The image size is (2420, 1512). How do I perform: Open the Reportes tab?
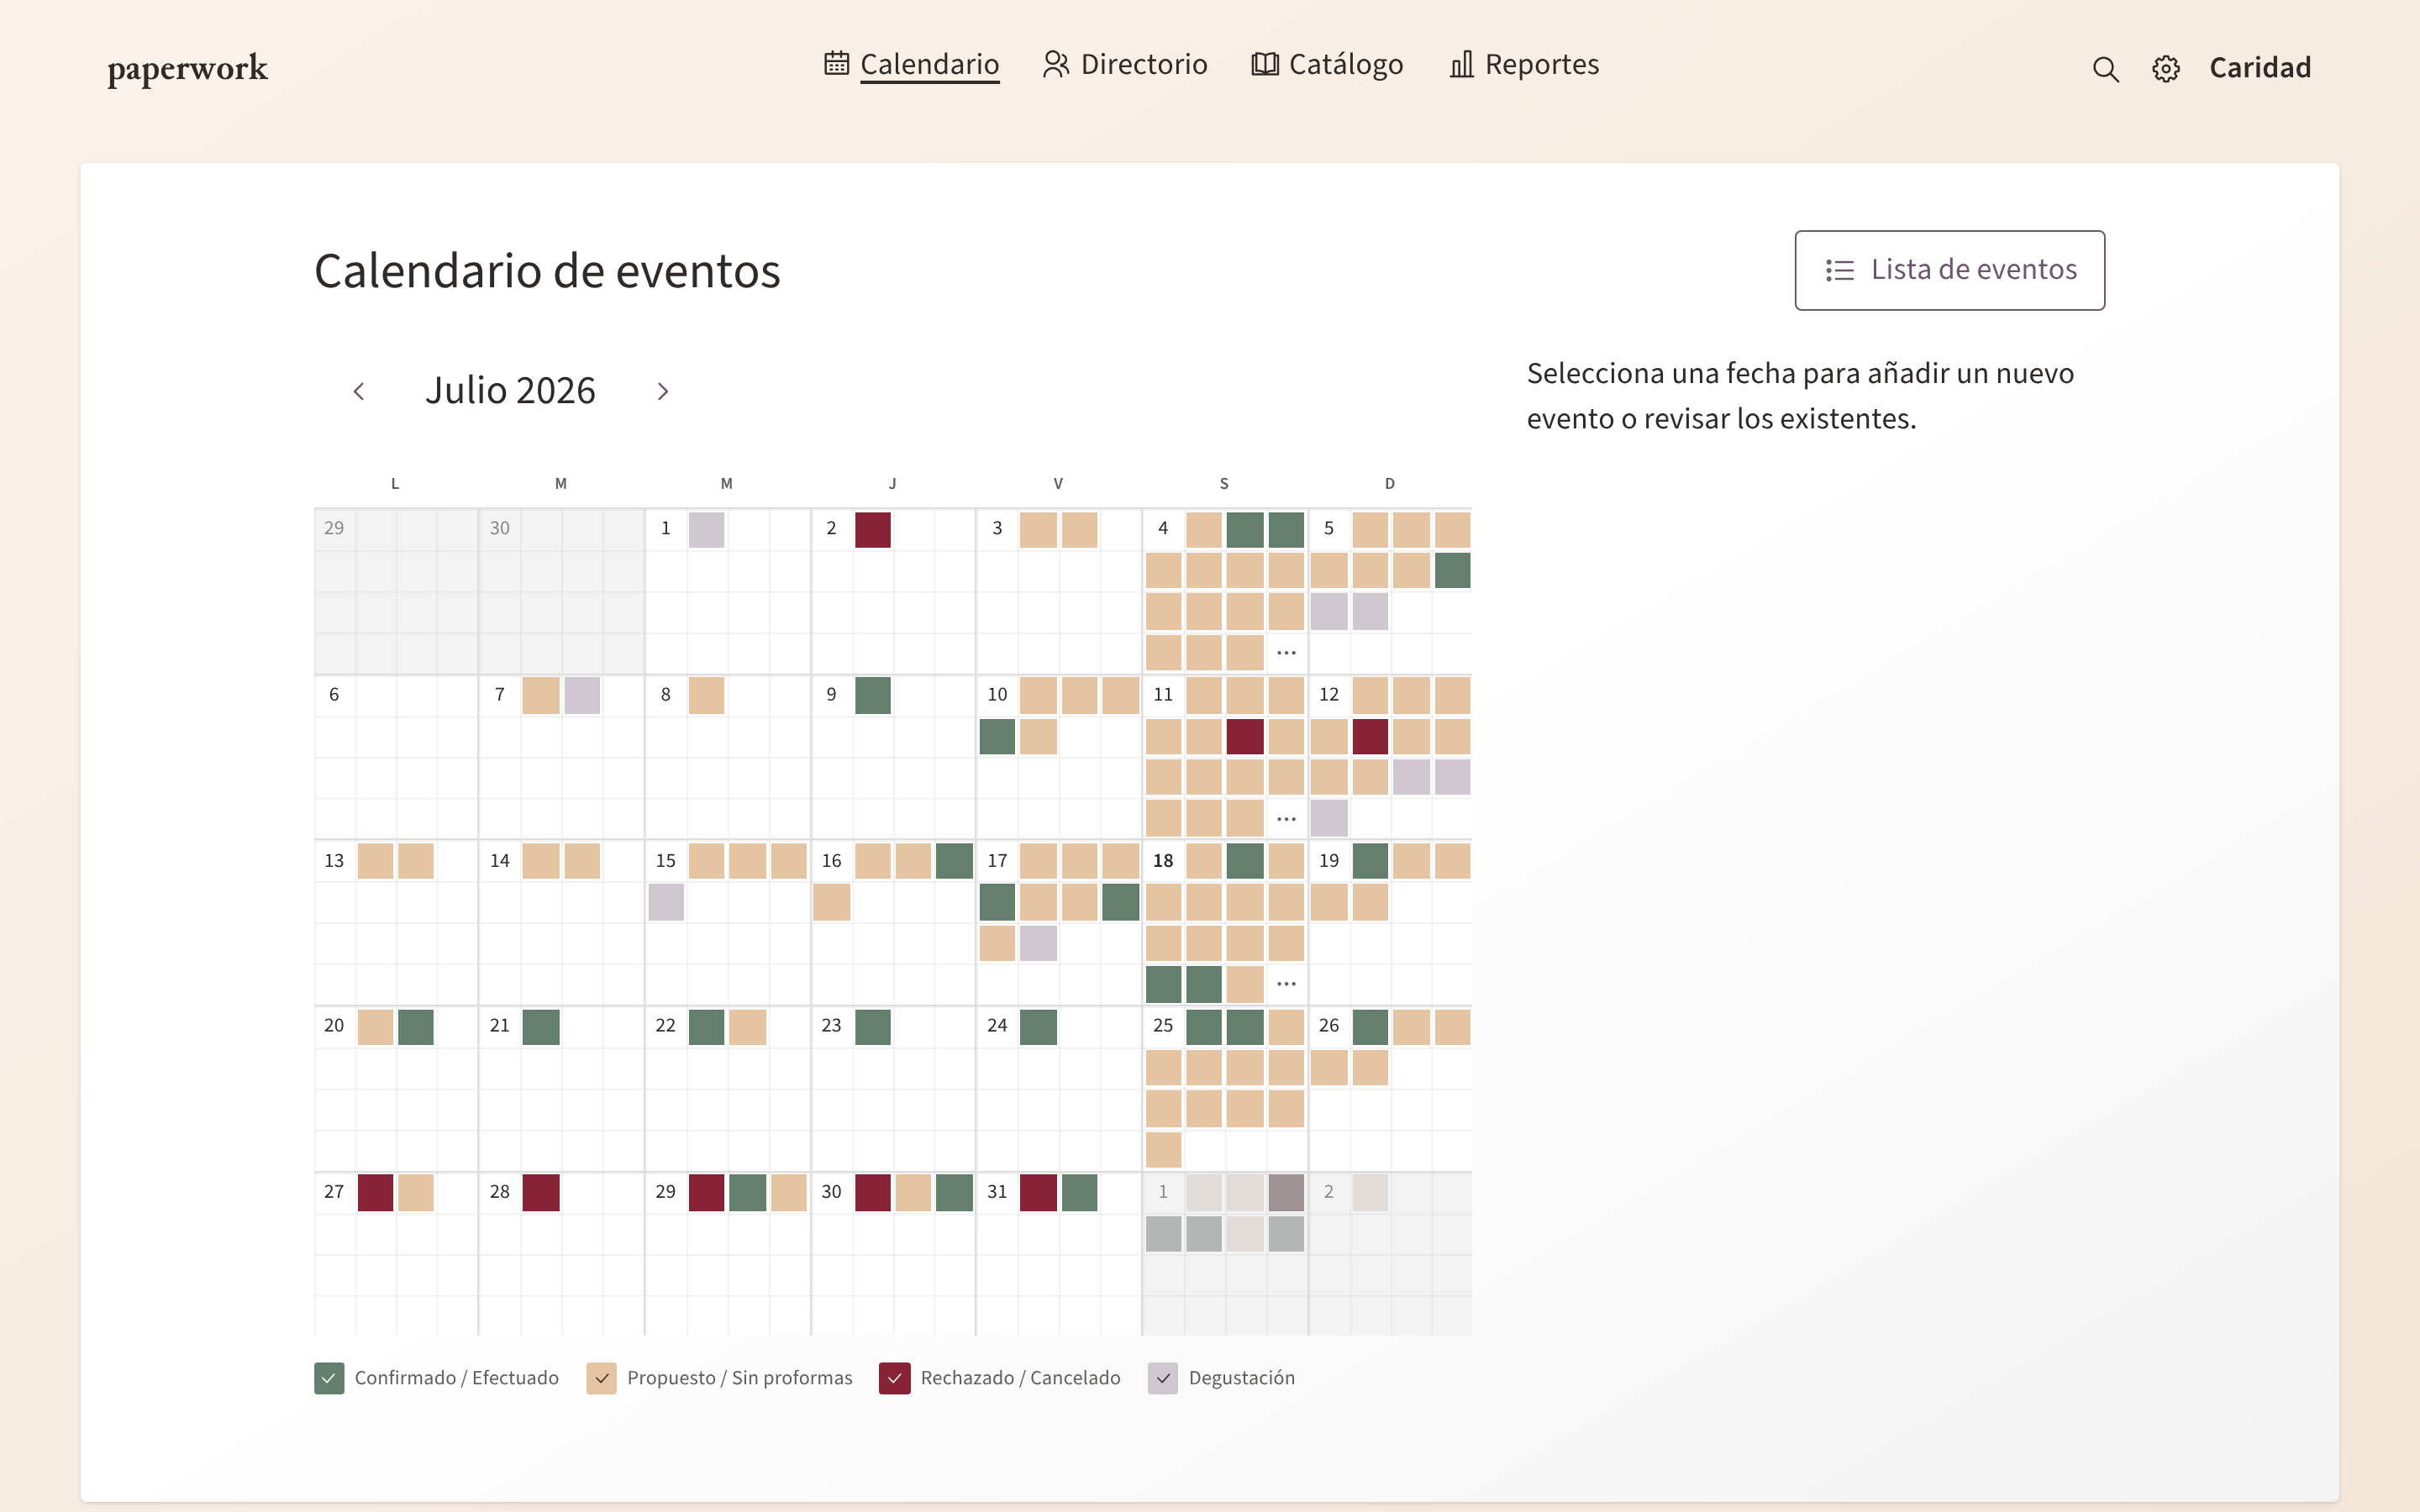[x=1524, y=64]
